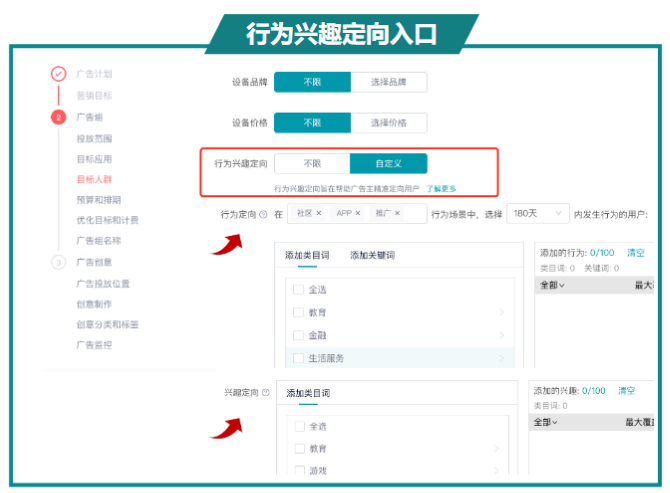Image resolution: width=670 pixels, height=493 pixels.
Task: Check 全选 in the 兴趣定向 category list
Action: pos(300,426)
